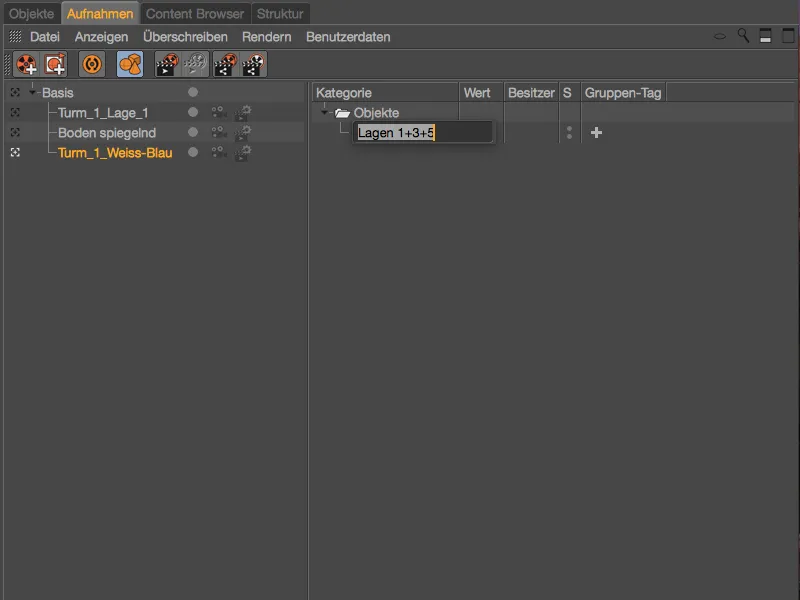Click into the 'Lagen 1+3+5' name field
800x600 pixels.
423,133
